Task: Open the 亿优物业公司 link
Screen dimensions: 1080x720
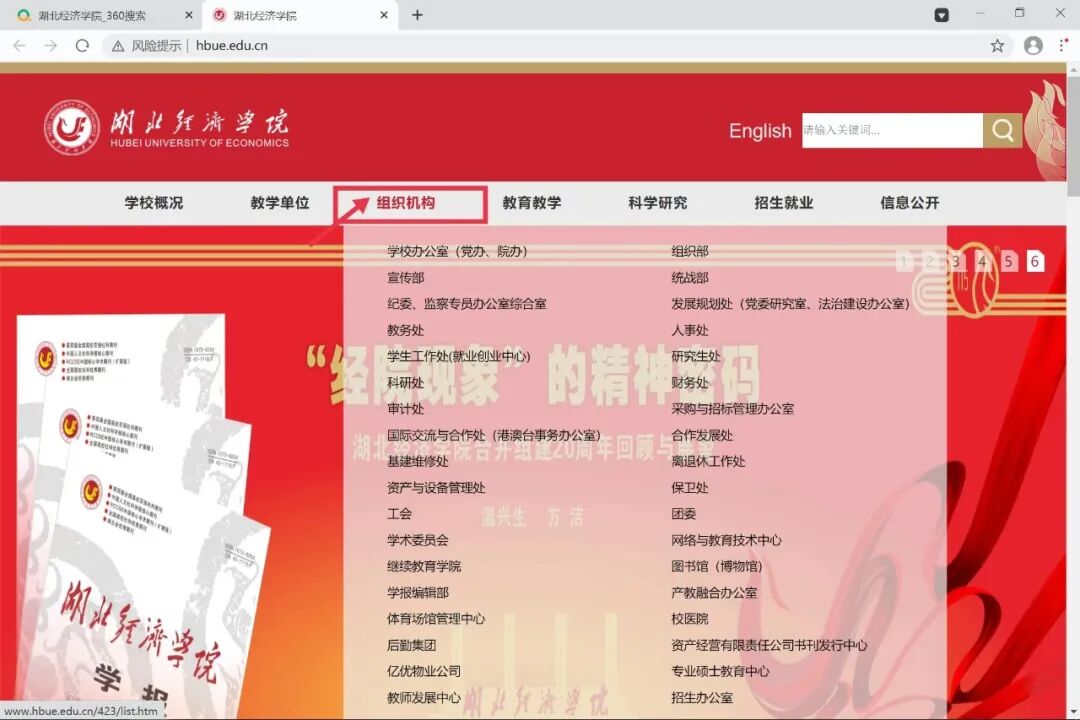Action: [424, 671]
